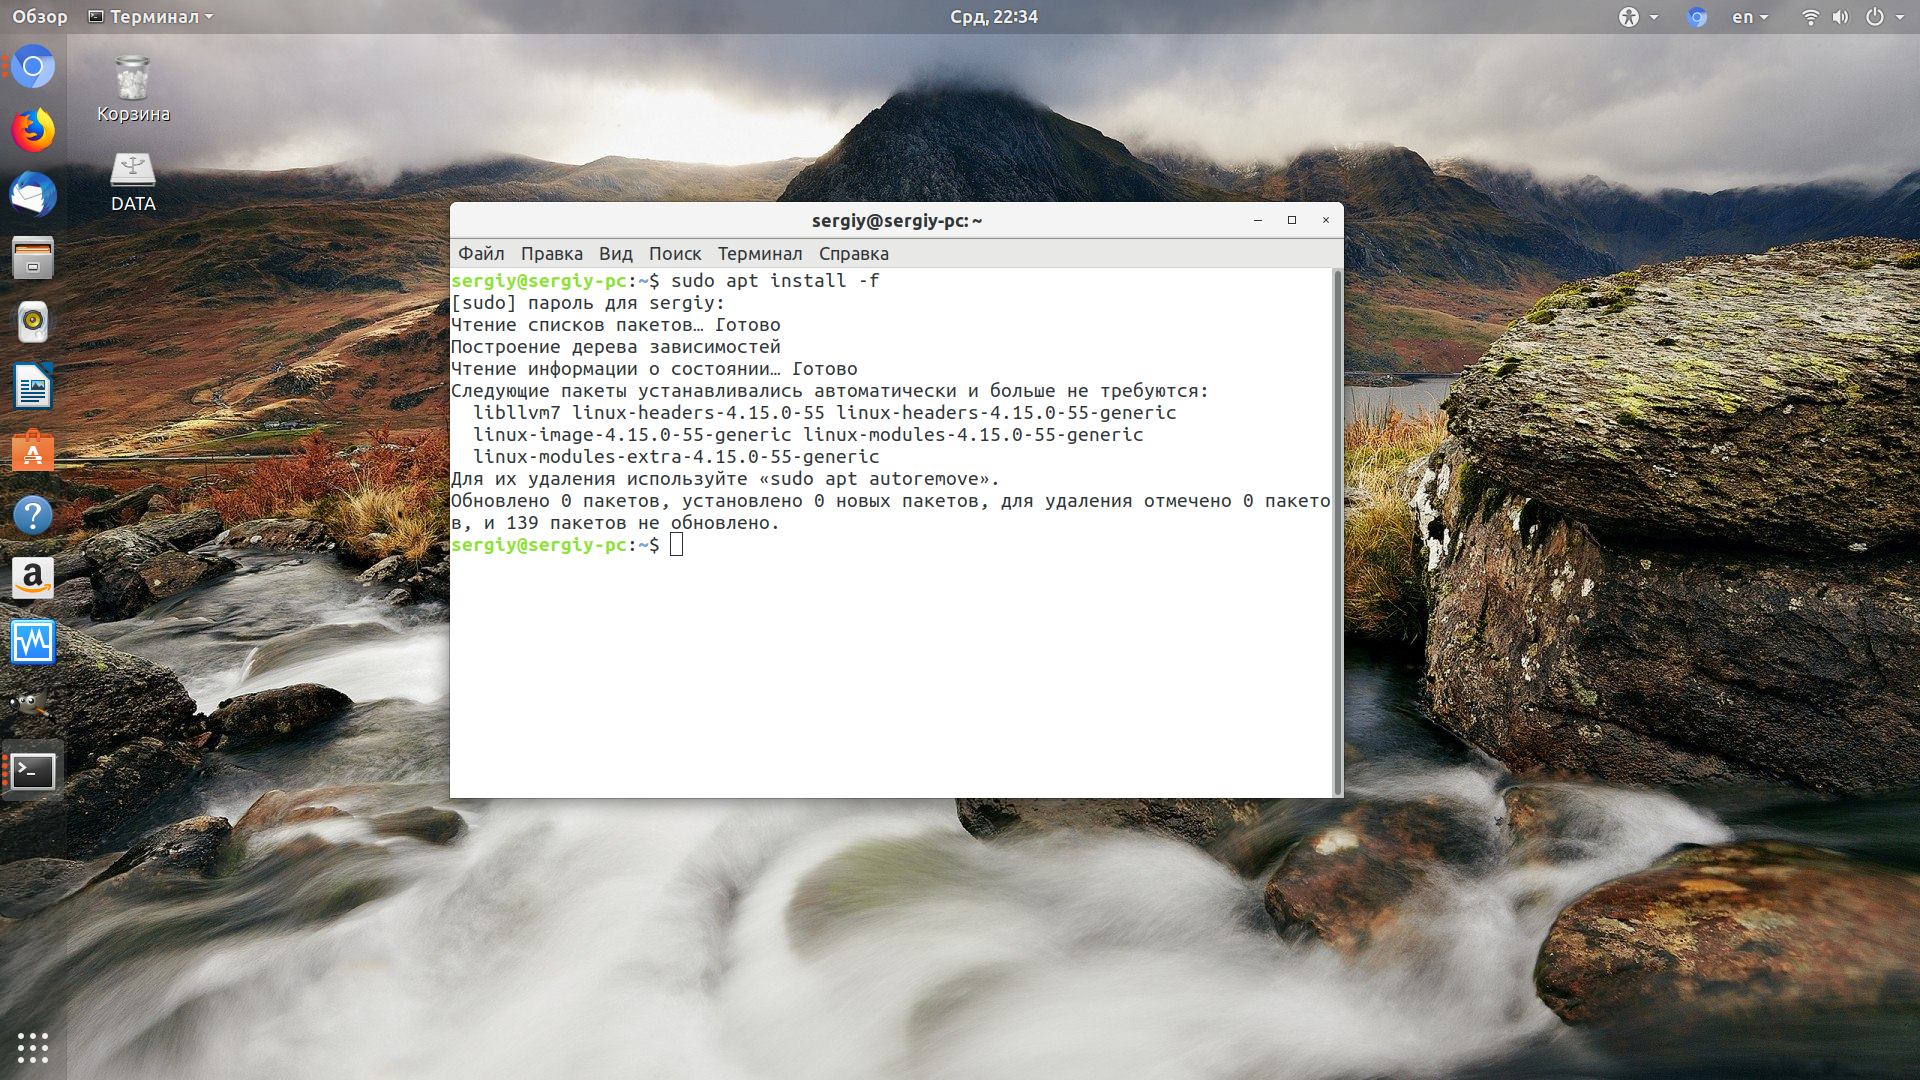The height and width of the screenshot is (1080, 1920).
Task: Open Ubuntu Software center icon
Action: [x=33, y=451]
